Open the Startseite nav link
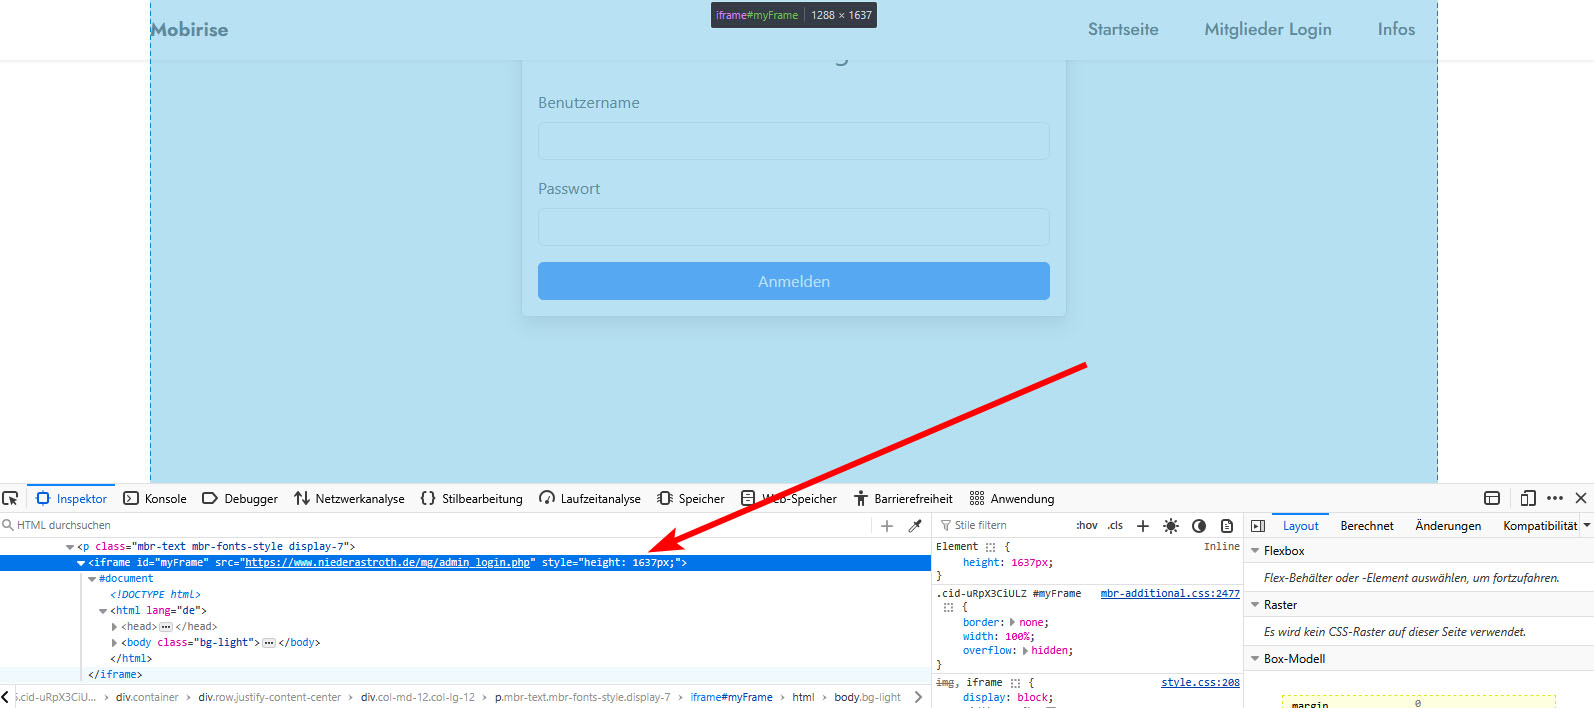 (x=1123, y=29)
